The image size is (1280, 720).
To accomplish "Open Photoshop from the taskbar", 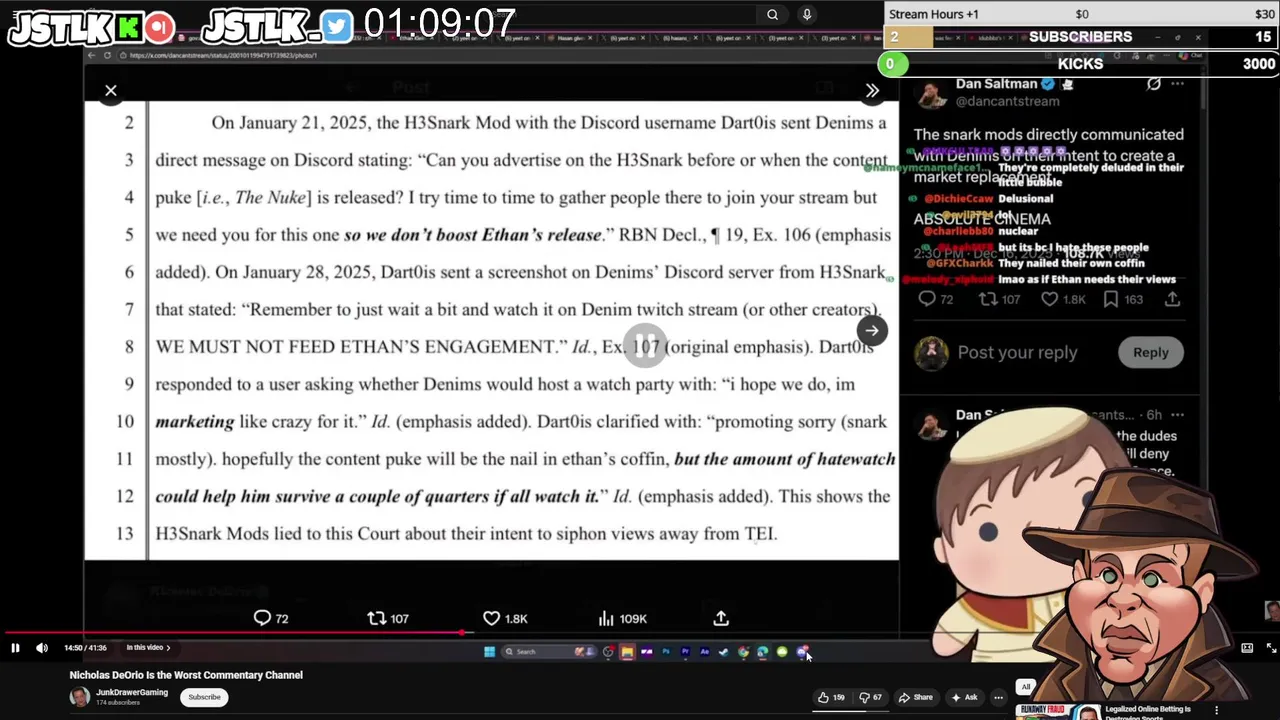I will (666, 652).
